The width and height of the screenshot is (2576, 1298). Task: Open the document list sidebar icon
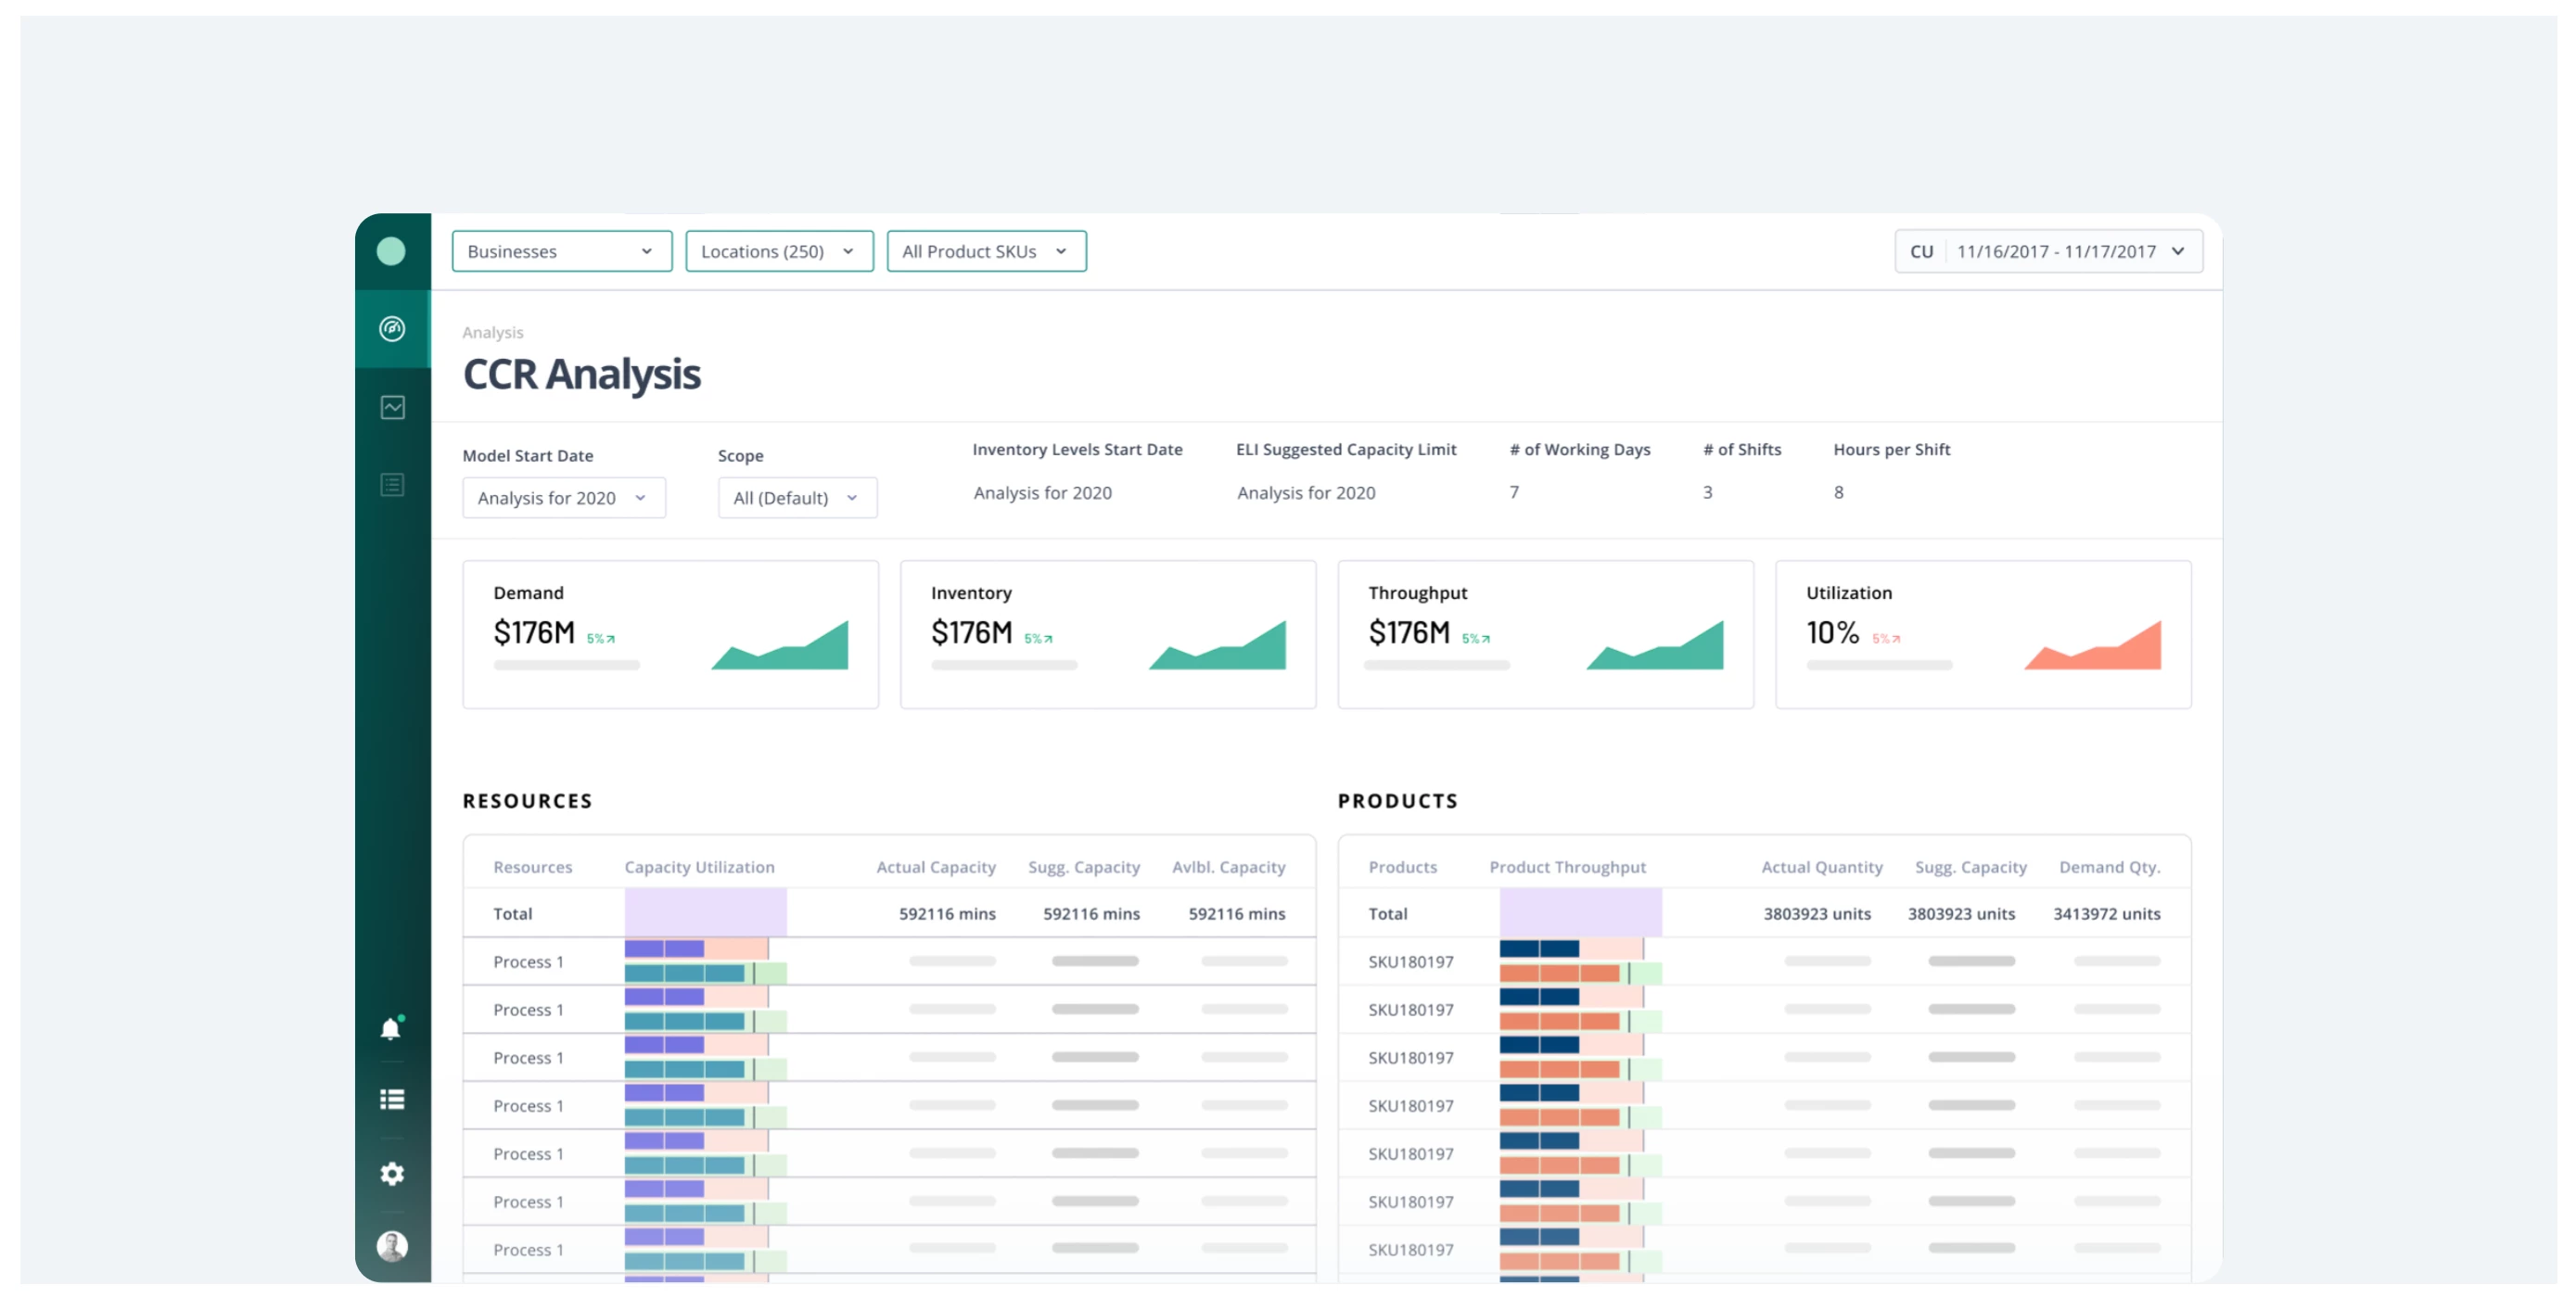point(392,485)
